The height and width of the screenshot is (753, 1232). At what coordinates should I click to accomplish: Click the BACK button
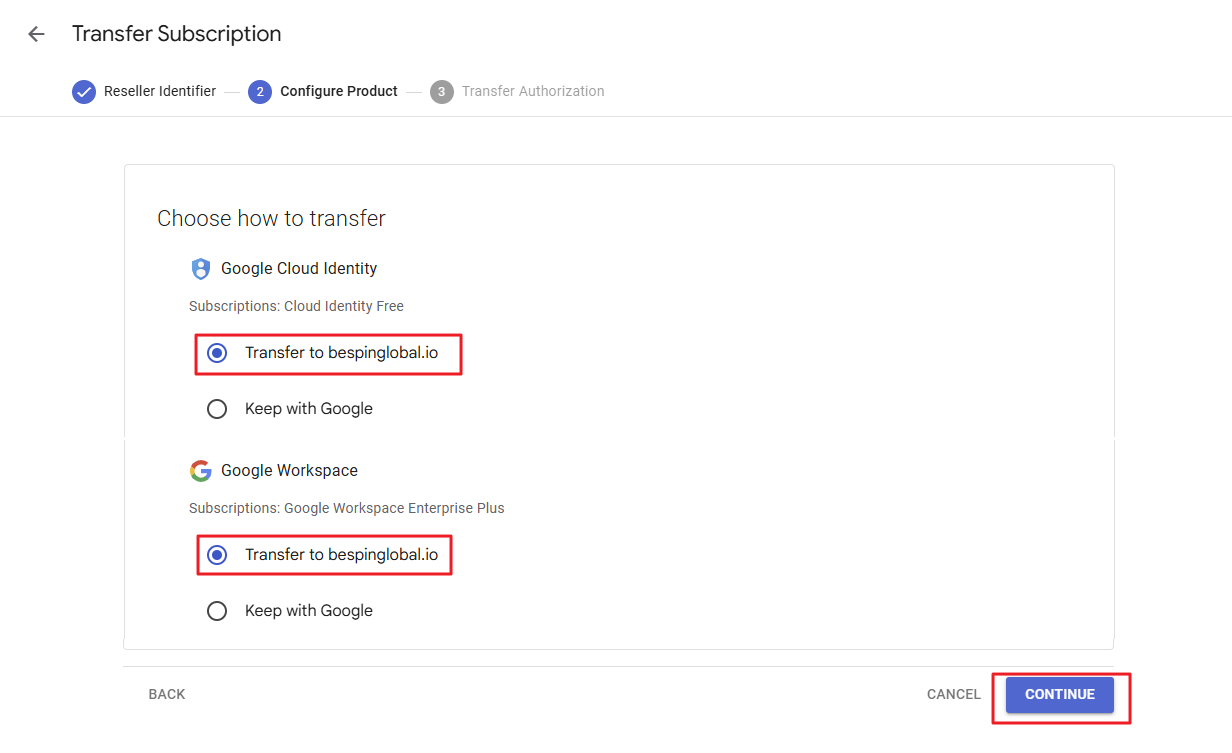(167, 694)
